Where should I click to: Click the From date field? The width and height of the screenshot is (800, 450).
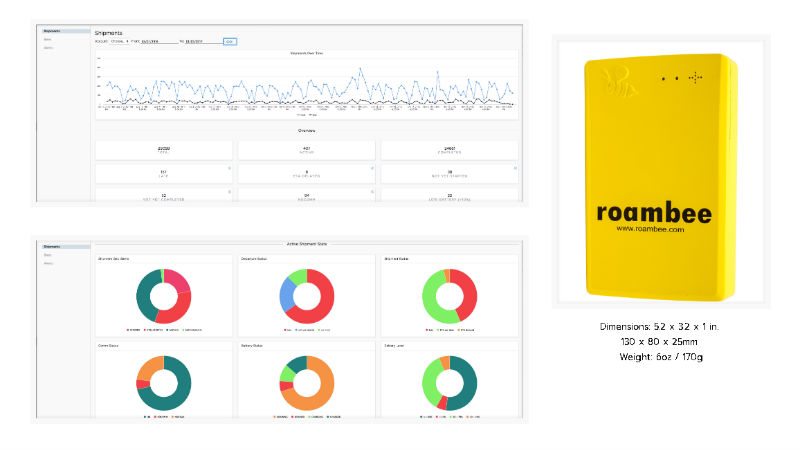159,41
